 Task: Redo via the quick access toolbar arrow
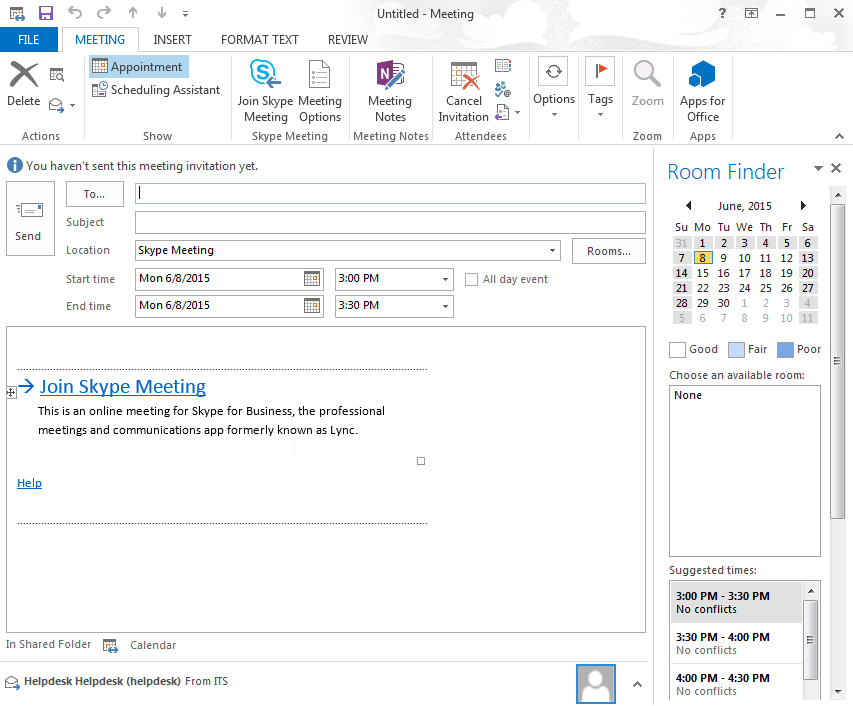click(104, 13)
